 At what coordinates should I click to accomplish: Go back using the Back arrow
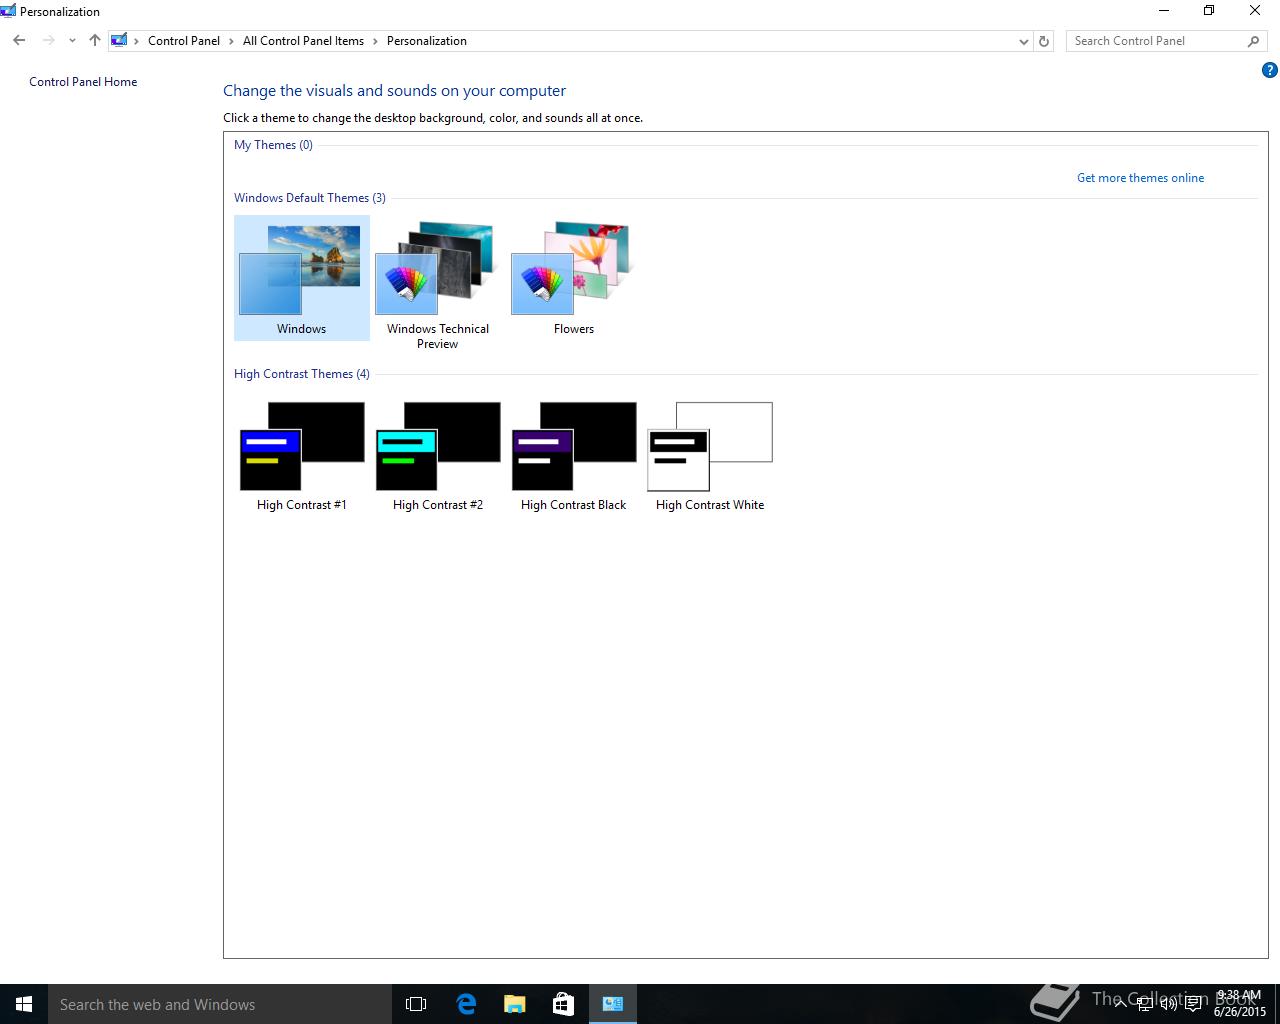[19, 41]
